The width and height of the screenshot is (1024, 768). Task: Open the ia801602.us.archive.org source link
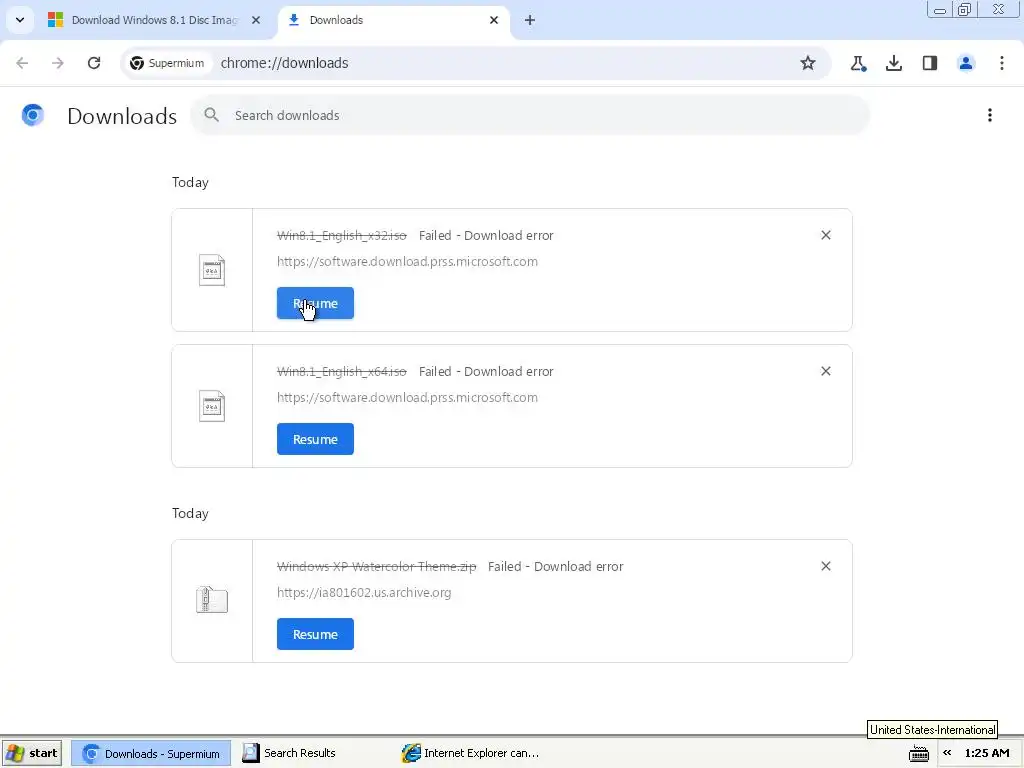pyautogui.click(x=364, y=592)
